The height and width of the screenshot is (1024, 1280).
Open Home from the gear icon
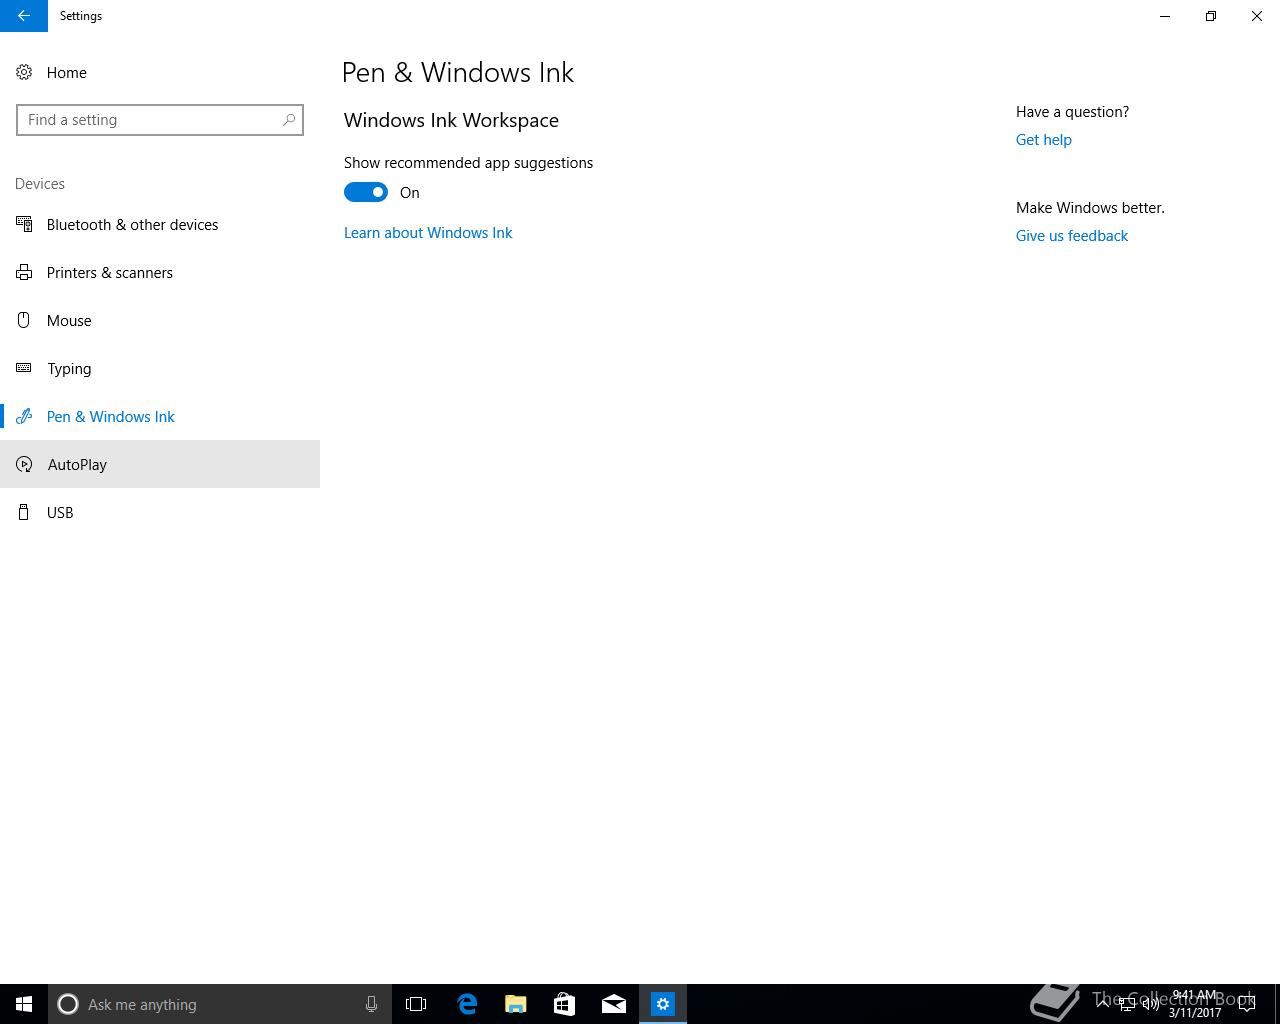(24, 72)
